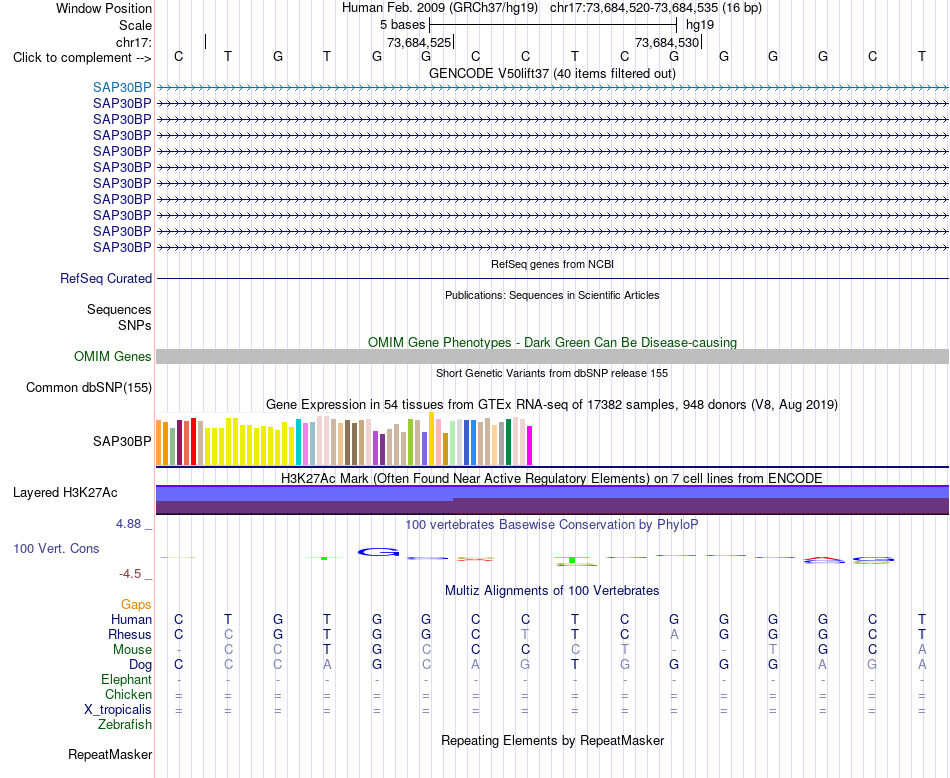Click 'Multiz Alignments of 100 Vertebrates' title
The image size is (950, 778).
552,590
